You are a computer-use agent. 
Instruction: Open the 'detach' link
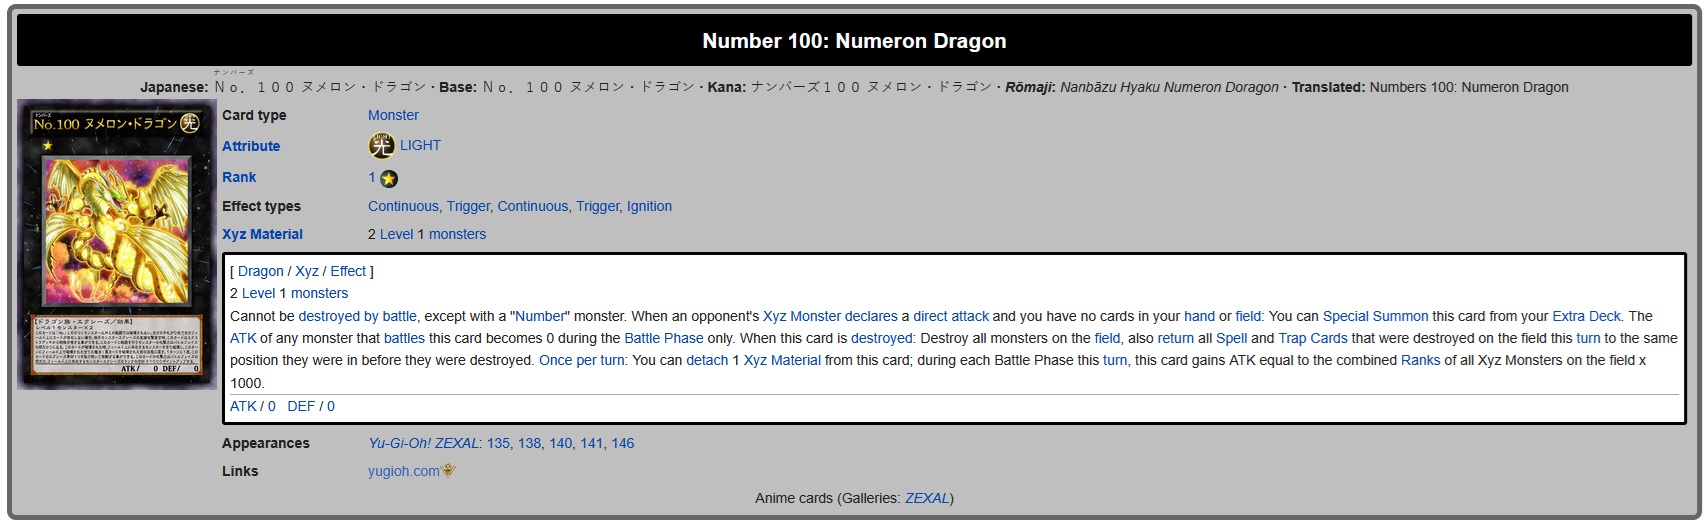[707, 360]
